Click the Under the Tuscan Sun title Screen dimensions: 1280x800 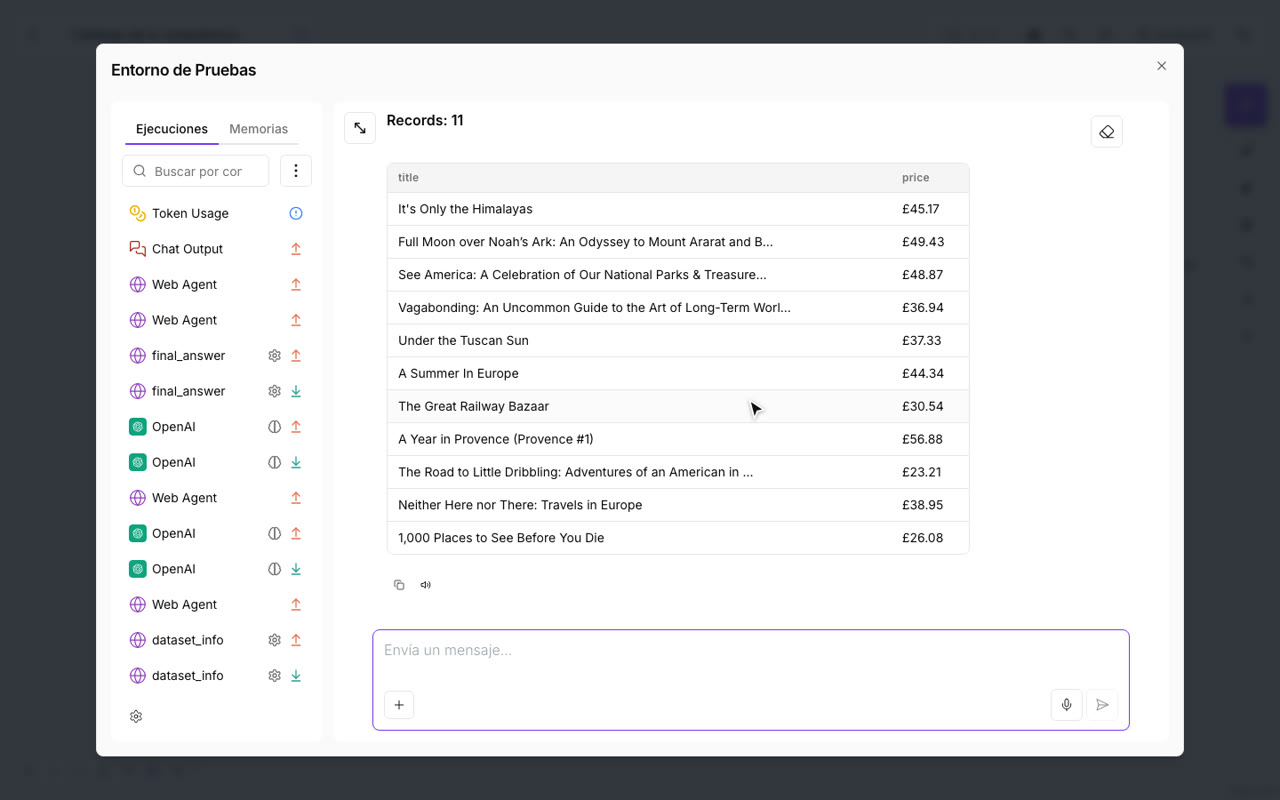pos(463,341)
